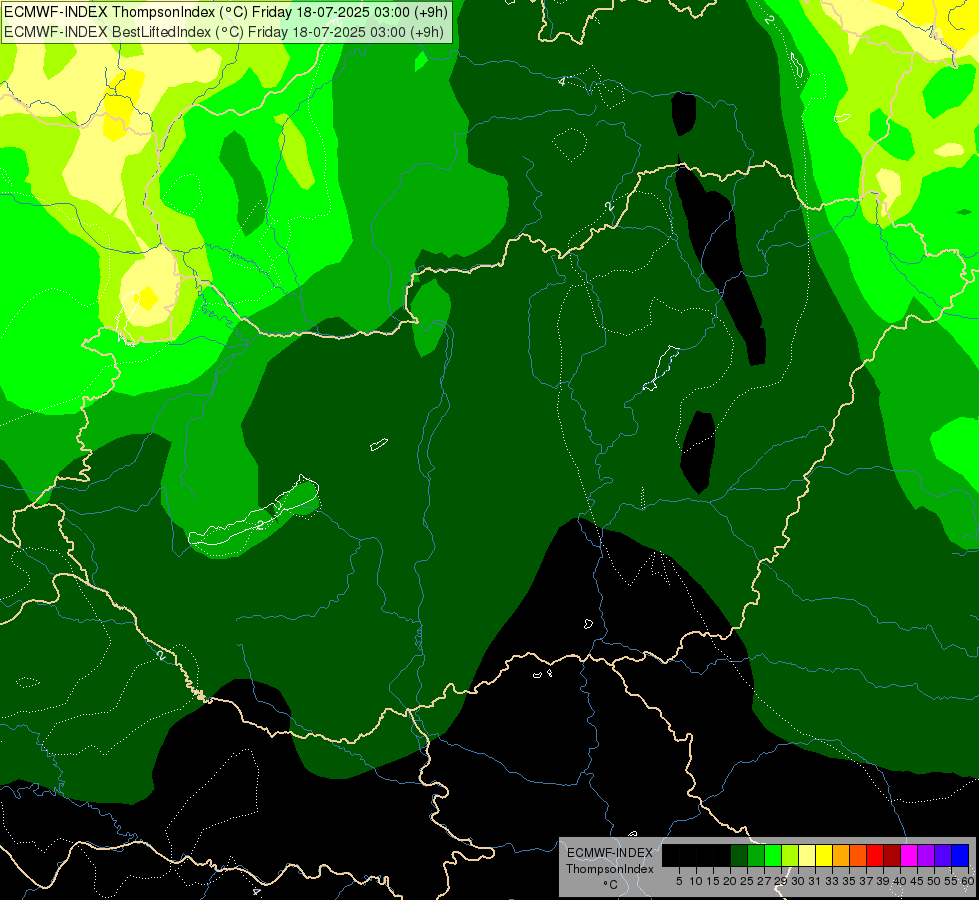Click the legend tick value '30'
Viewport: 979px width, 900px height.
[x=798, y=881]
